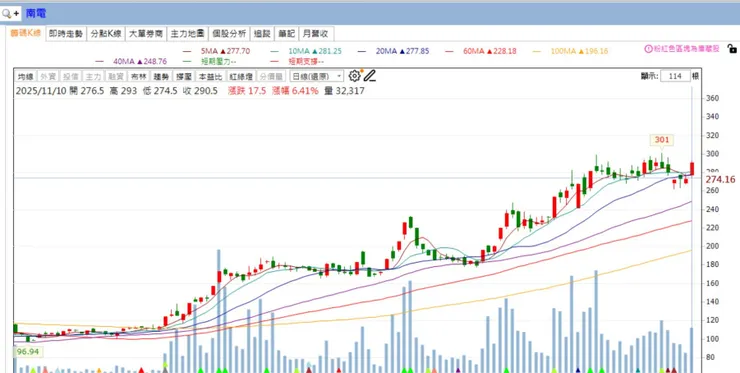This screenshot has height=373, width=740.
Task: Switch to 籌碼K線 tab
Action: (x=25, y=34)
